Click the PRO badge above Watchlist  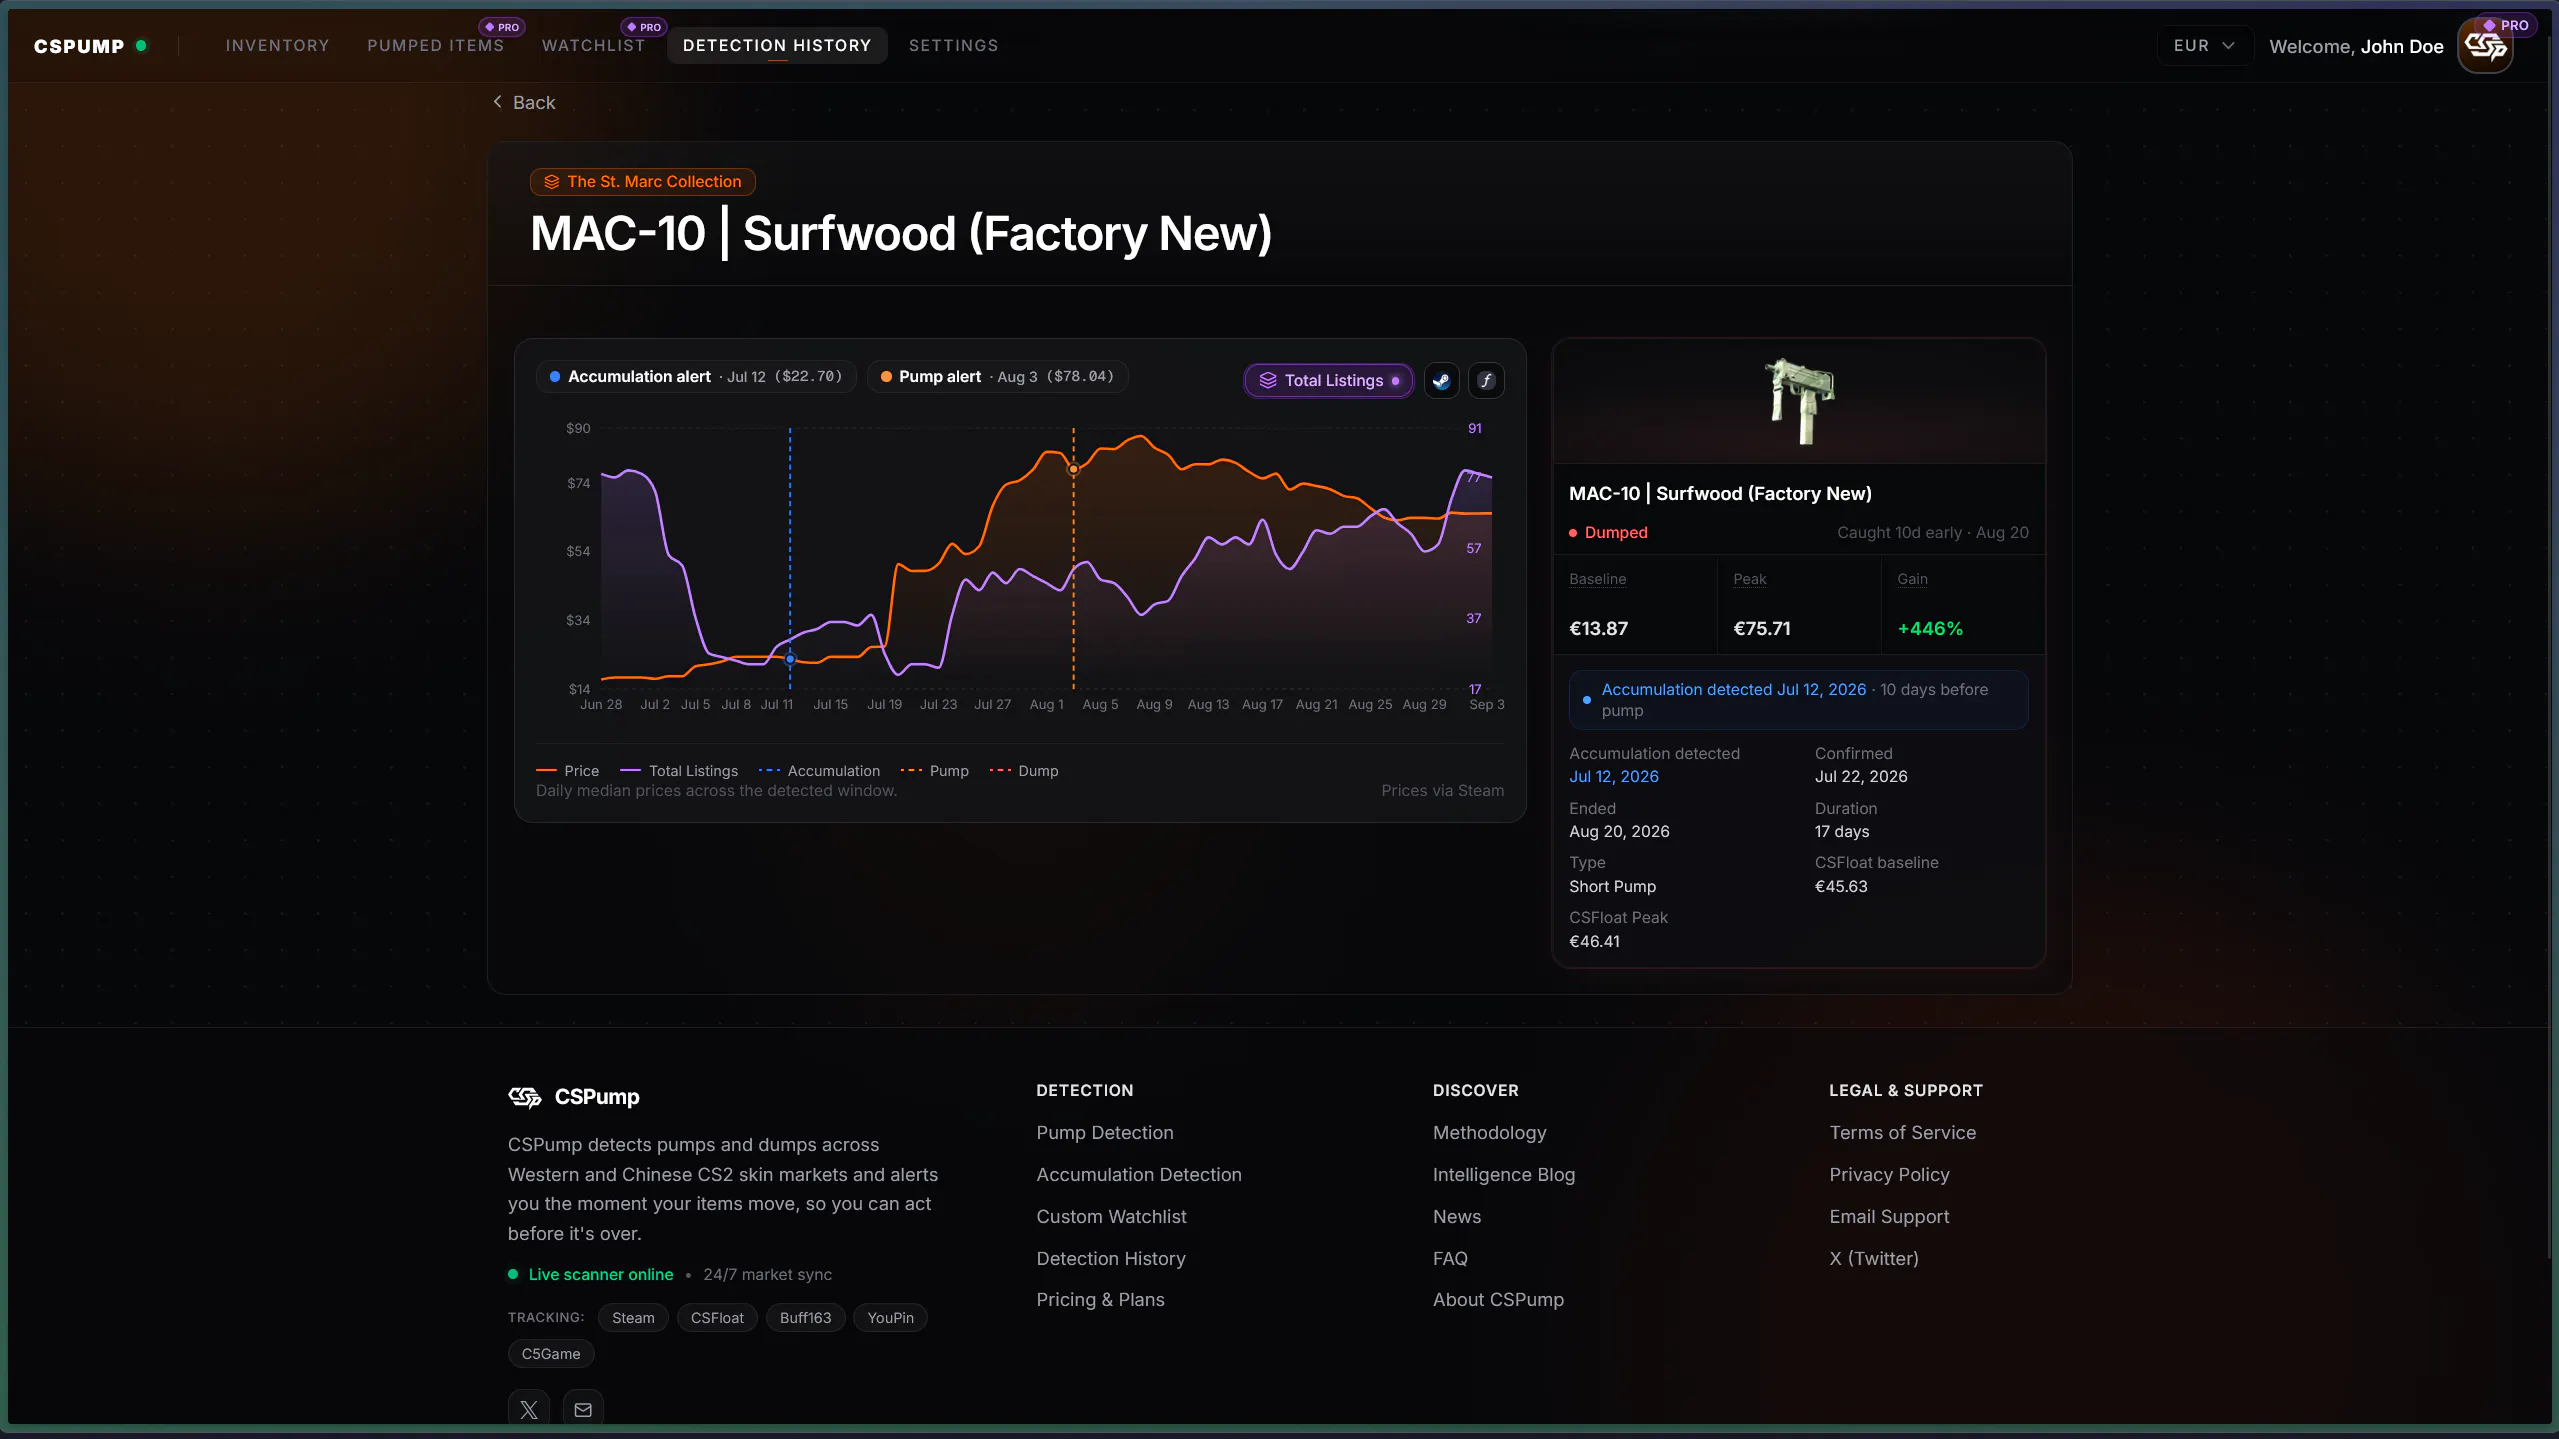point(644,27)
